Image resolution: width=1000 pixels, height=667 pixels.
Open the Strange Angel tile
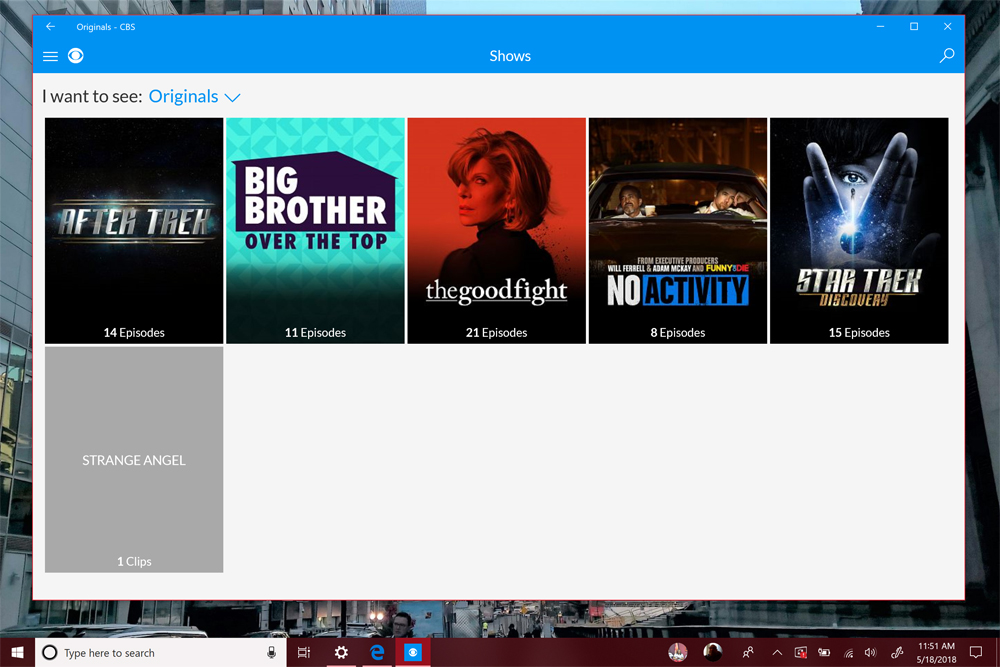coord(134,459)
